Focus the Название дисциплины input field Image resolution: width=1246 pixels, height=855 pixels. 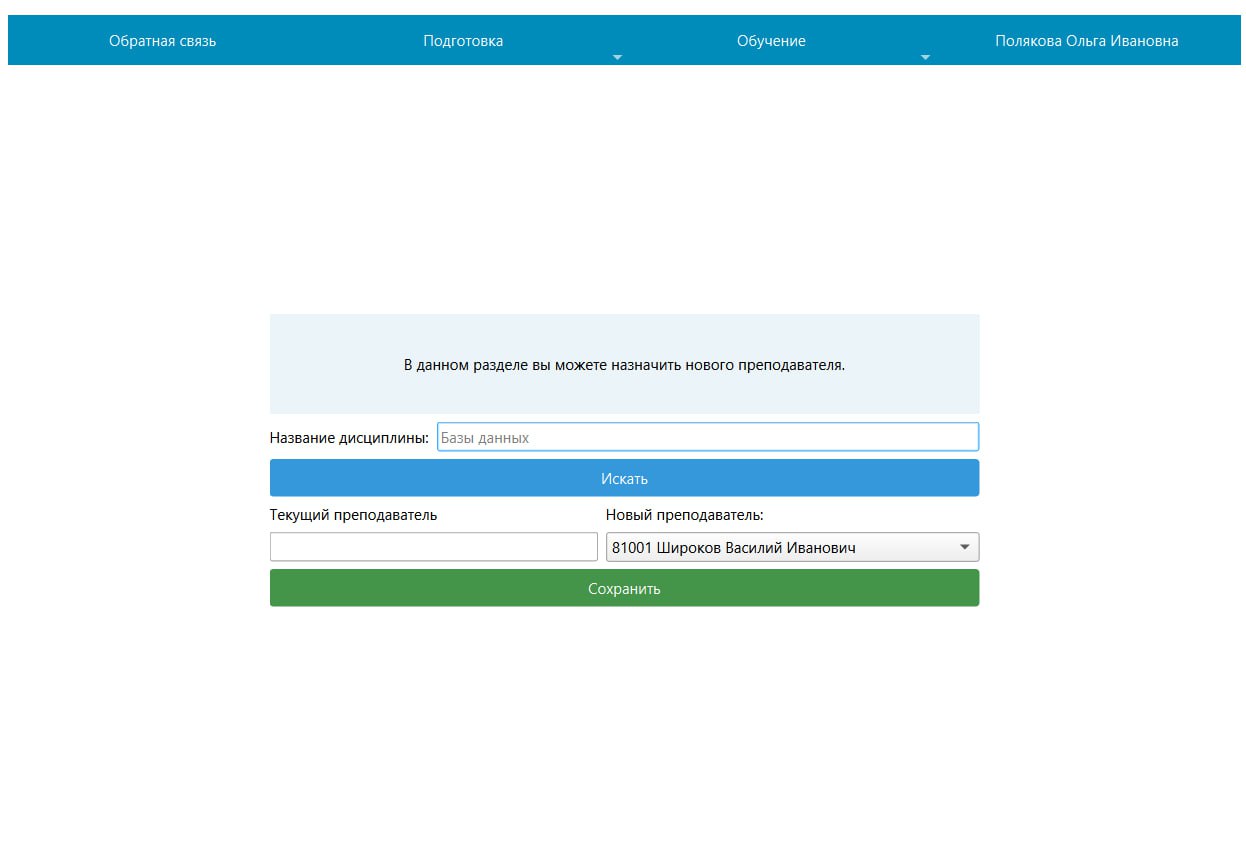(708, 437)
